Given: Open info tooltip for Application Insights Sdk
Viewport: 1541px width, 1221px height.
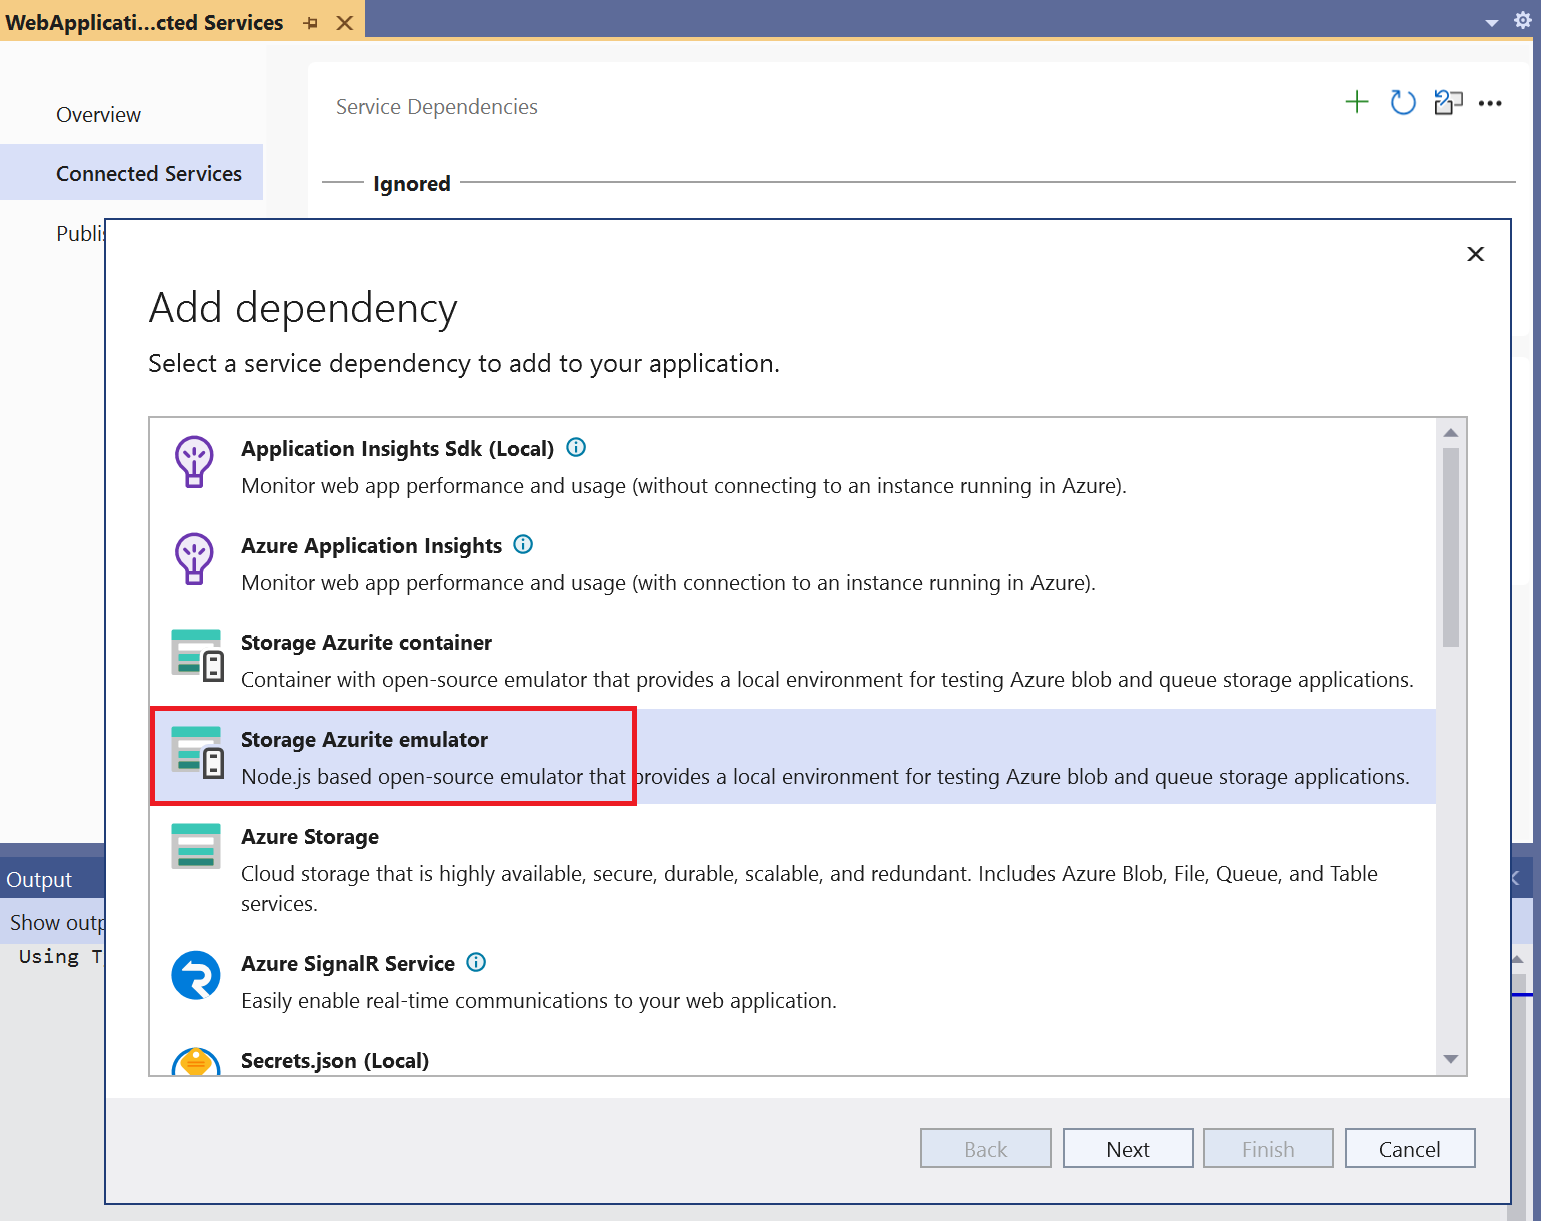Looking at the screenshot, I should tap(576, 447).
